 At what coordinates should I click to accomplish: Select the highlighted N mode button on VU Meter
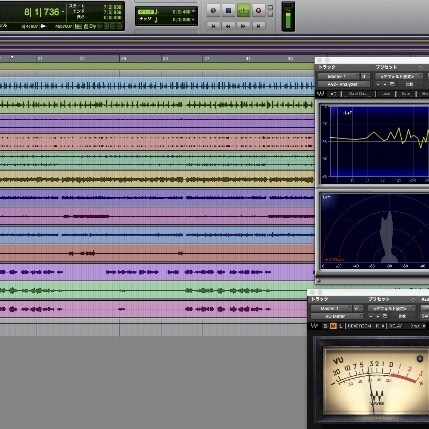[x=333, y=326]
